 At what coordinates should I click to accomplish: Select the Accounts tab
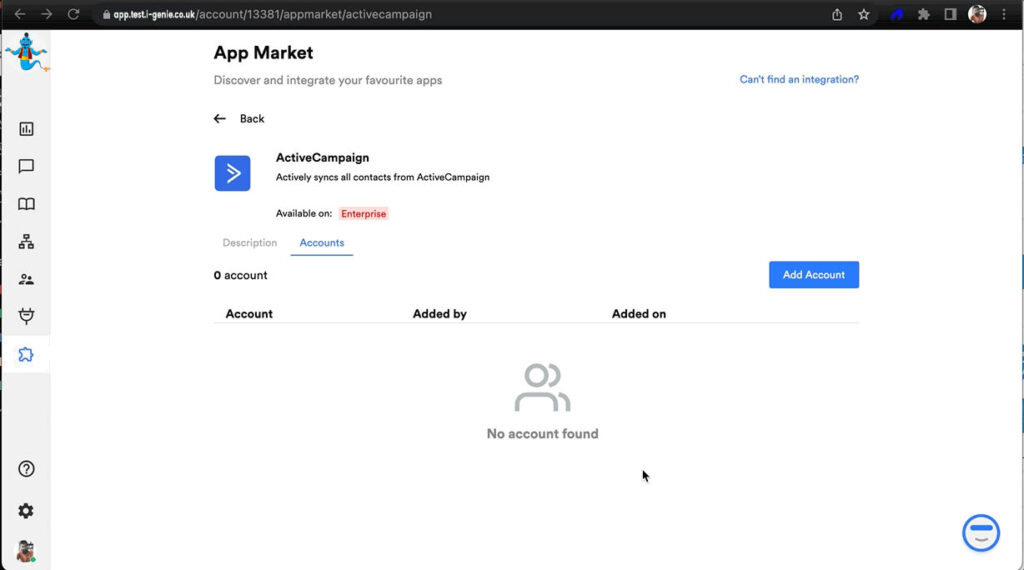[322, 243]
